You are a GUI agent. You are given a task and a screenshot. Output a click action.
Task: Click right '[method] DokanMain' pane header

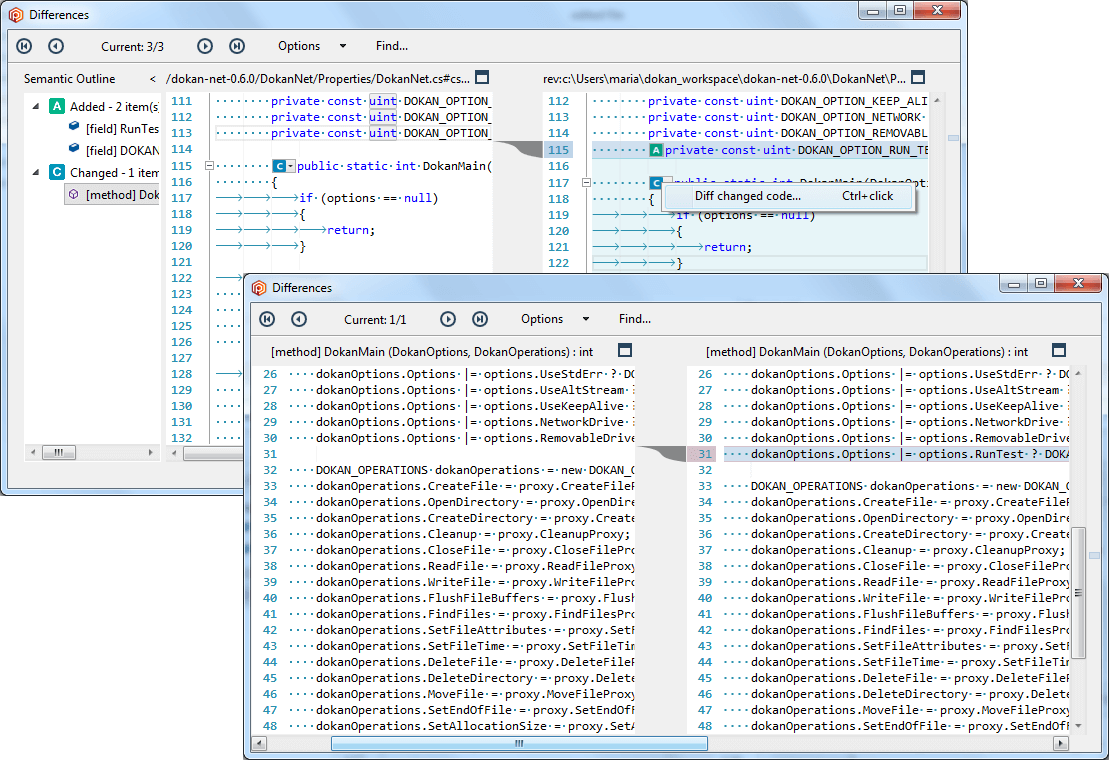[867, 352]
